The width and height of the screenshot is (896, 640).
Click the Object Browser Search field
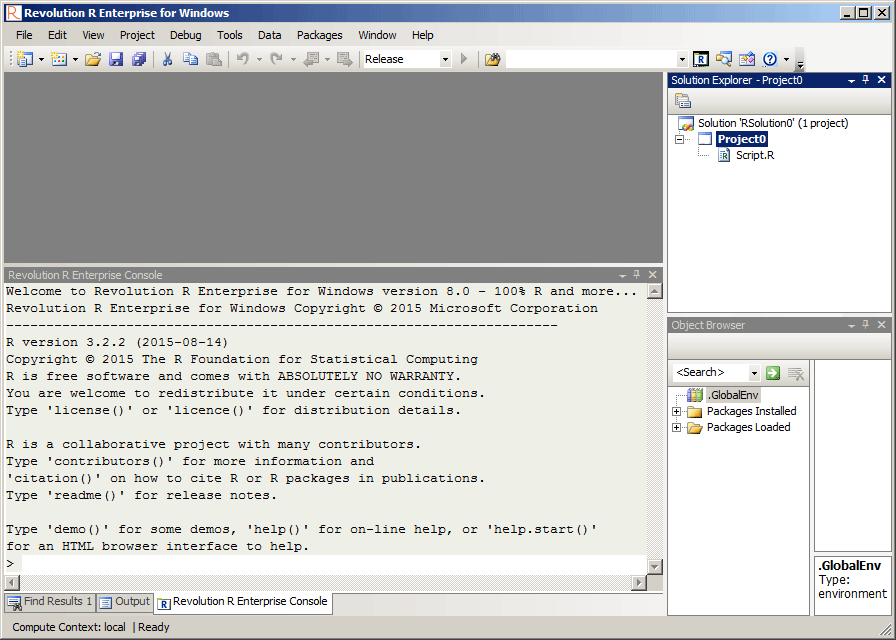pyautogui.click(x=710, y=373)
